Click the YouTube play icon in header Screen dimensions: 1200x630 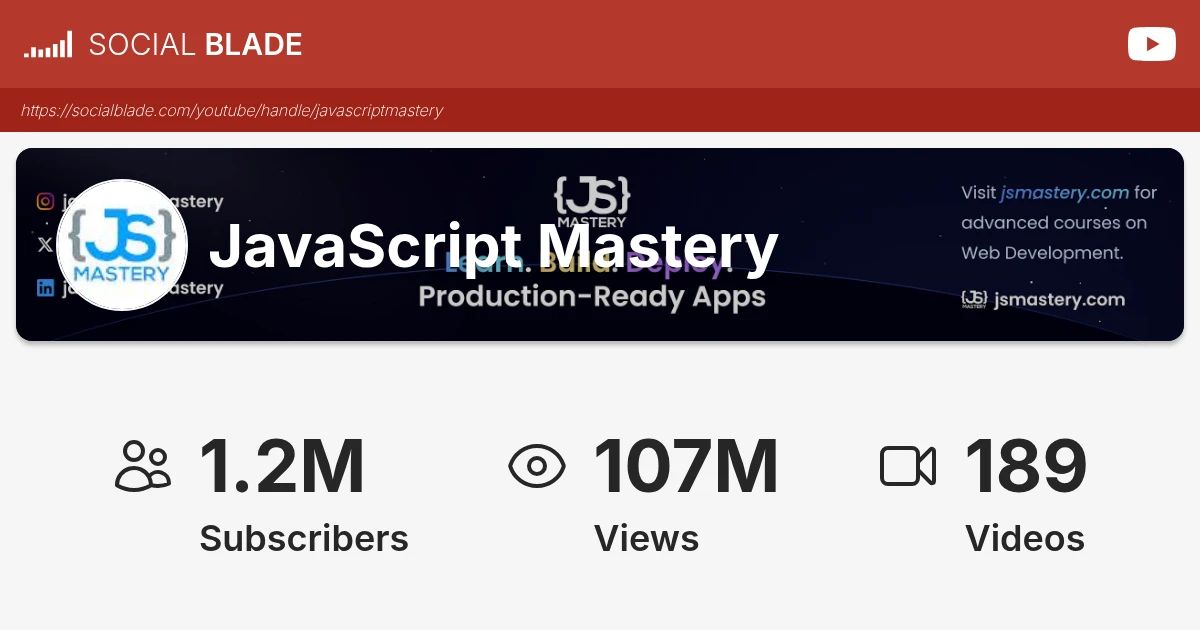click(x=1151, y=44)
